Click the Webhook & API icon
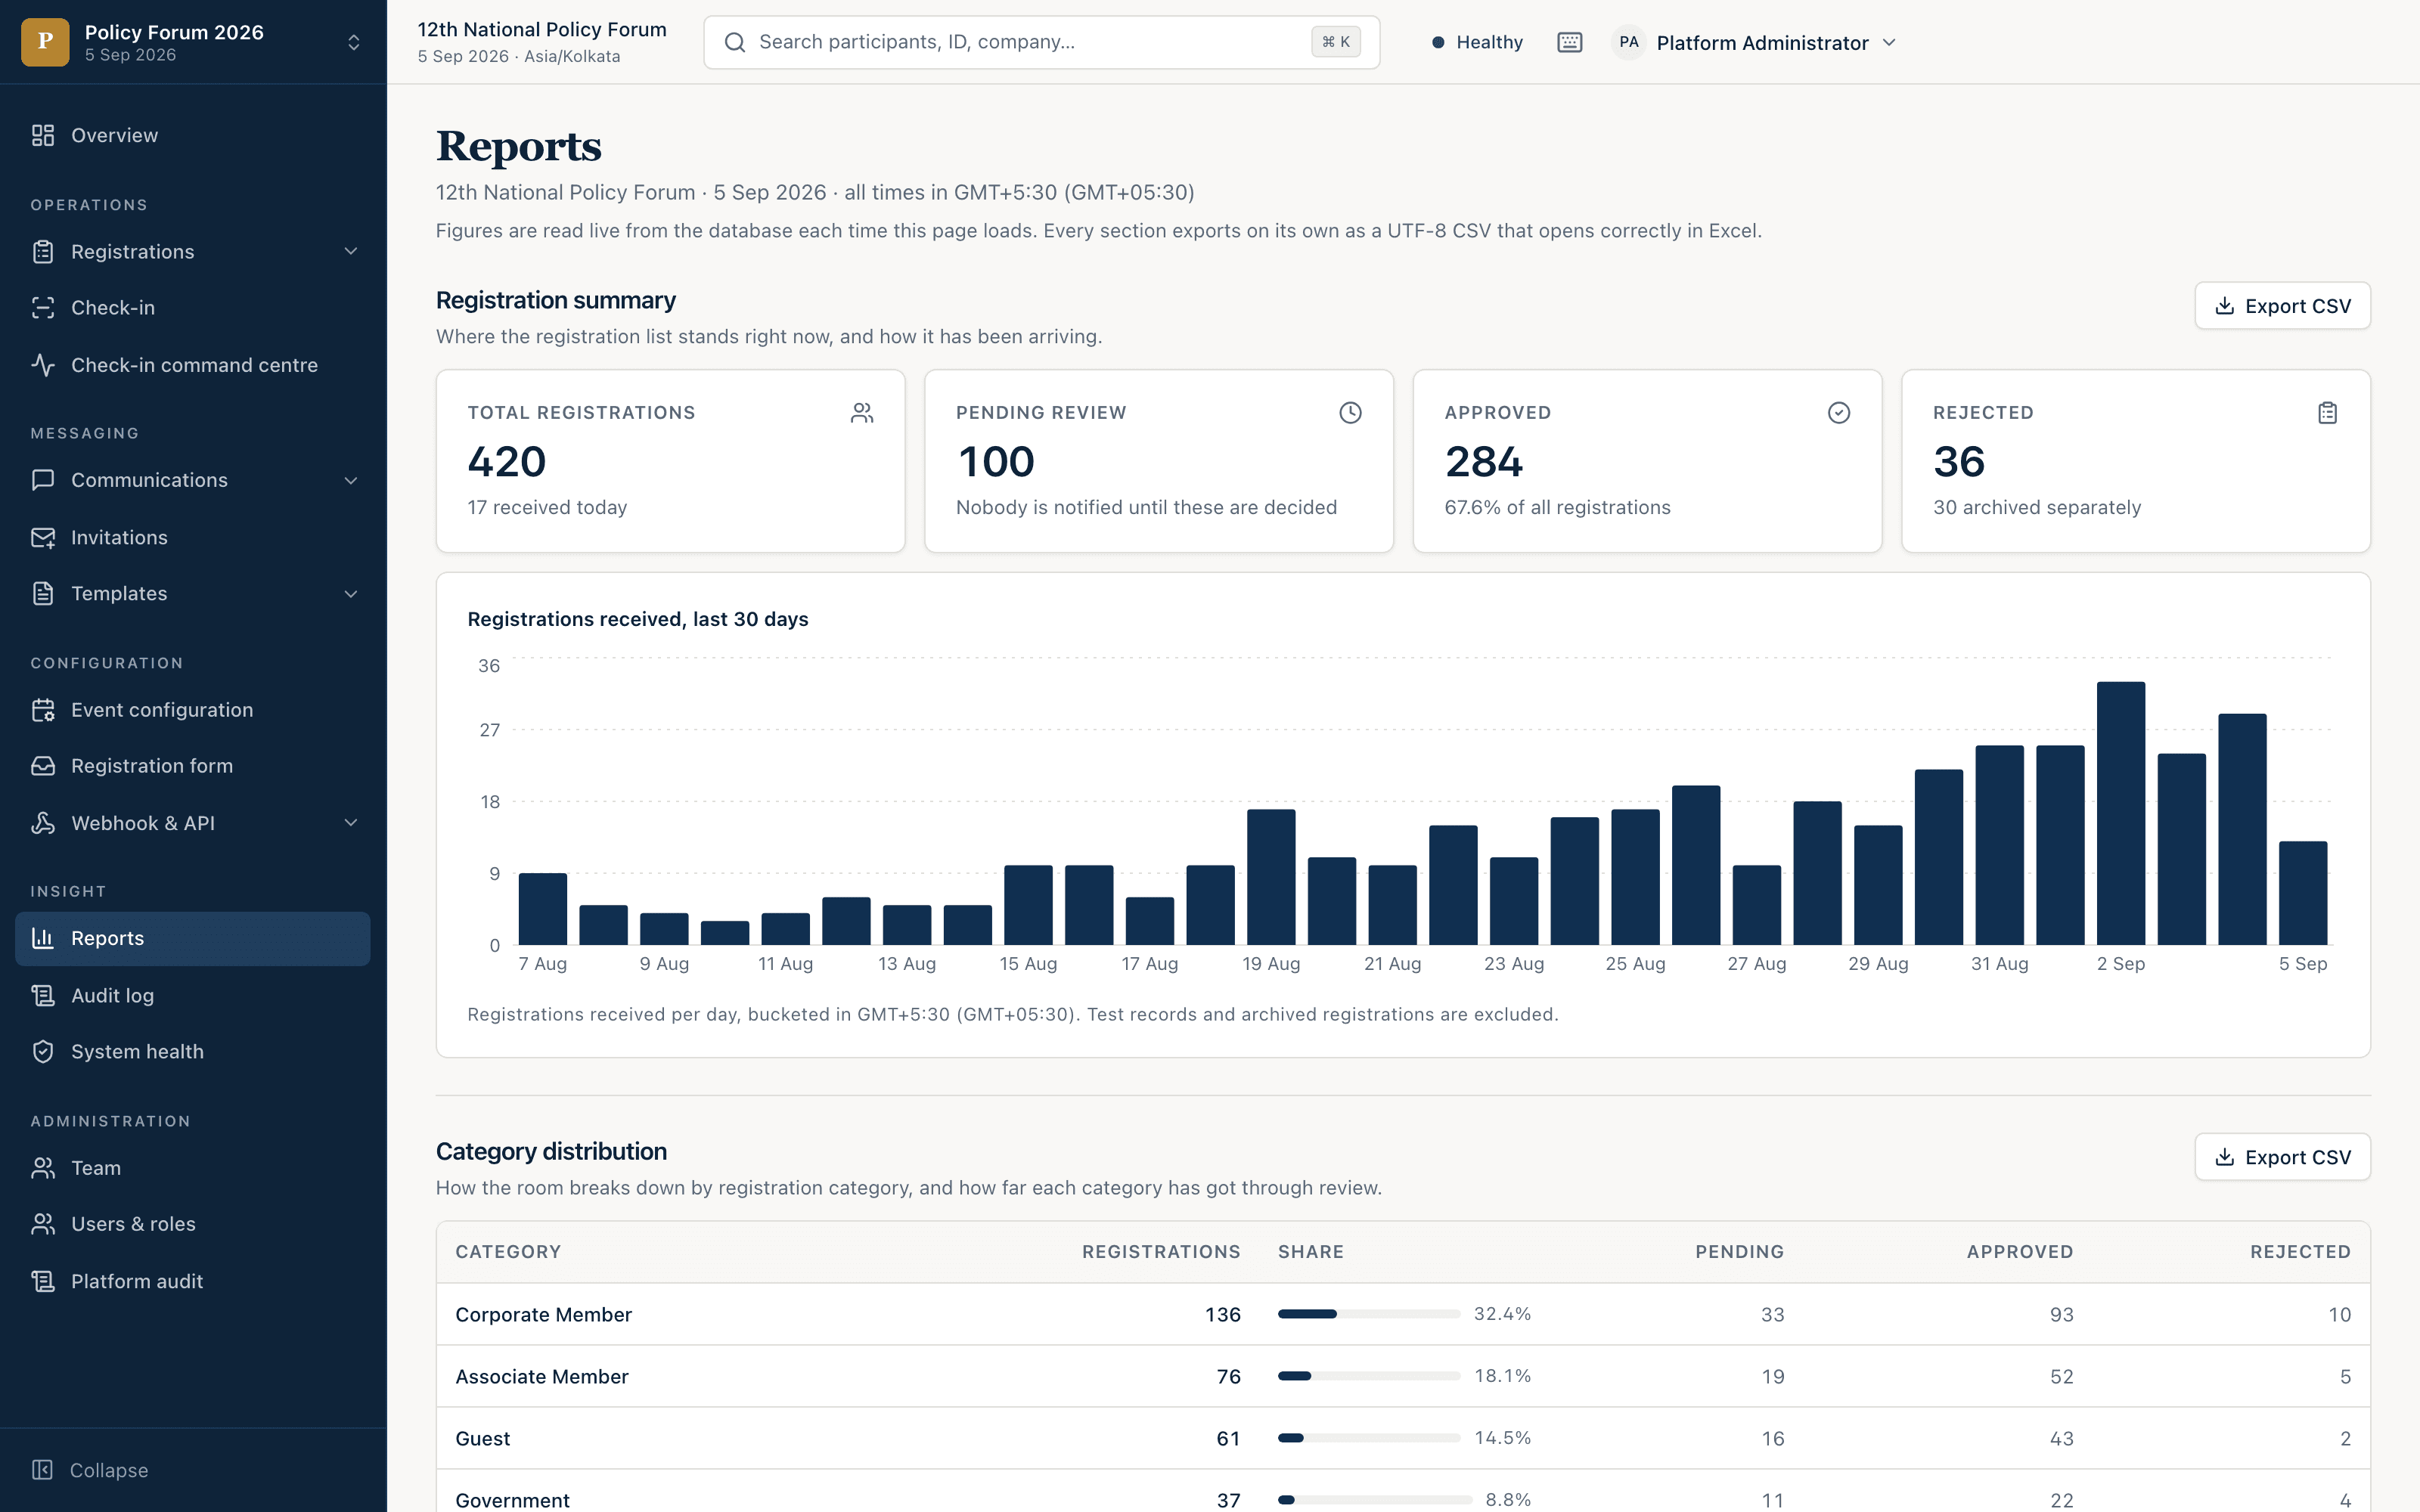 pos(43,823)
